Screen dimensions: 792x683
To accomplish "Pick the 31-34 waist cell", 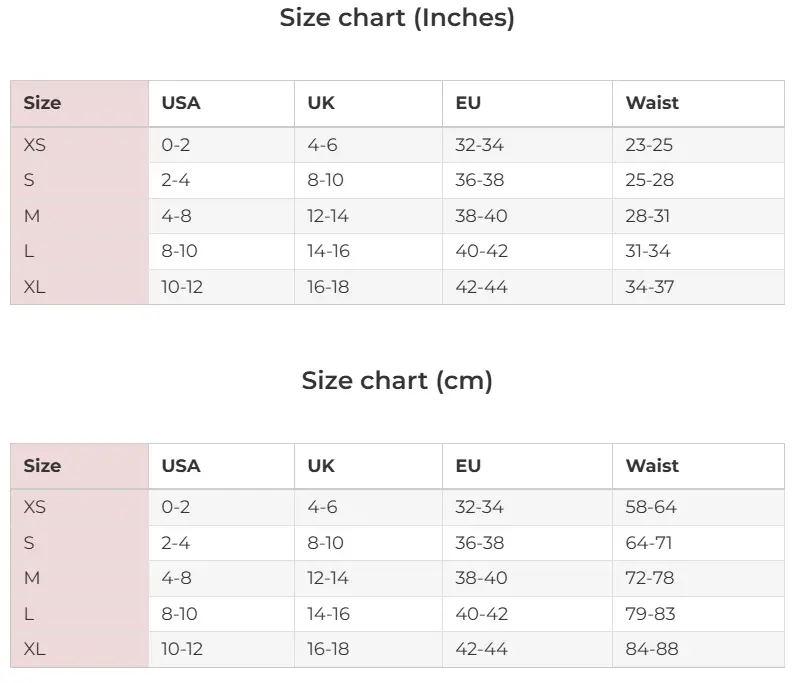I will pos(648,251).
